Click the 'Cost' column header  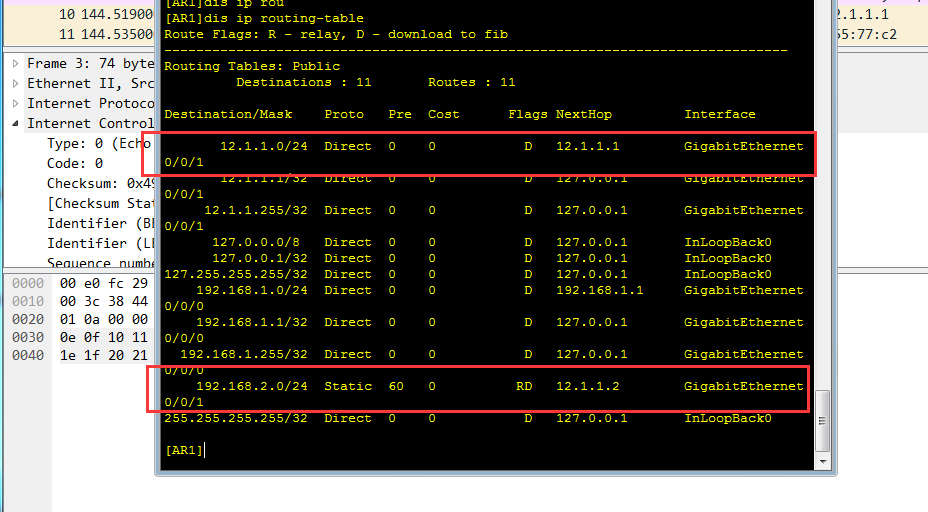coord(444,114)
